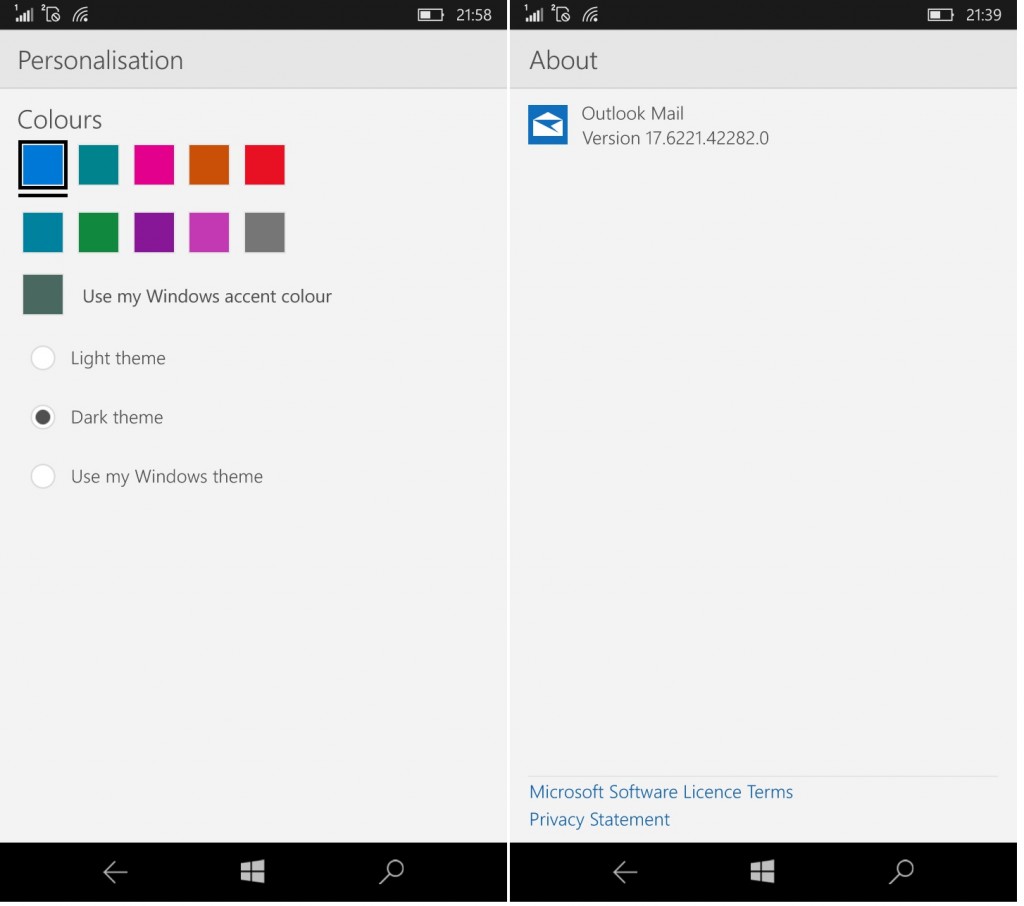Click the Outlook Mail app icon
Screen dimensions: 1024x906
pyautogui.click(x=548, y=125)
